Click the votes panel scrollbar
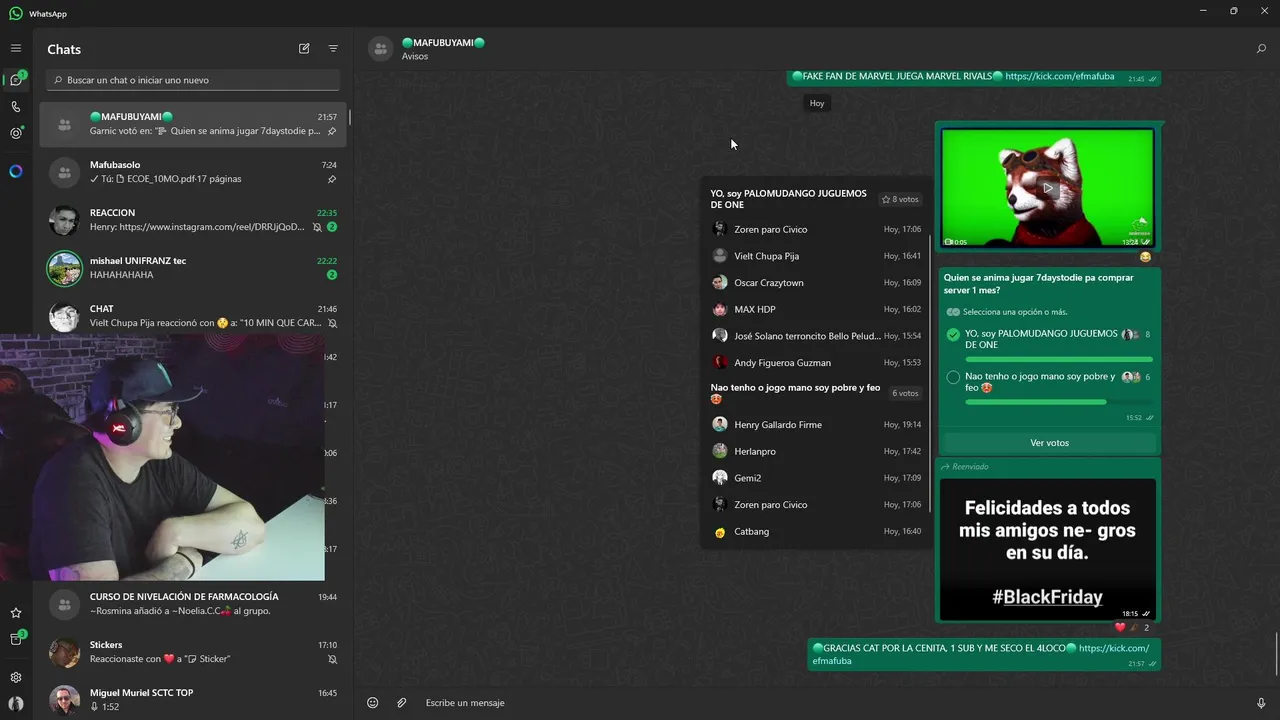This screenshot has height=720, width=1280. 931,375
